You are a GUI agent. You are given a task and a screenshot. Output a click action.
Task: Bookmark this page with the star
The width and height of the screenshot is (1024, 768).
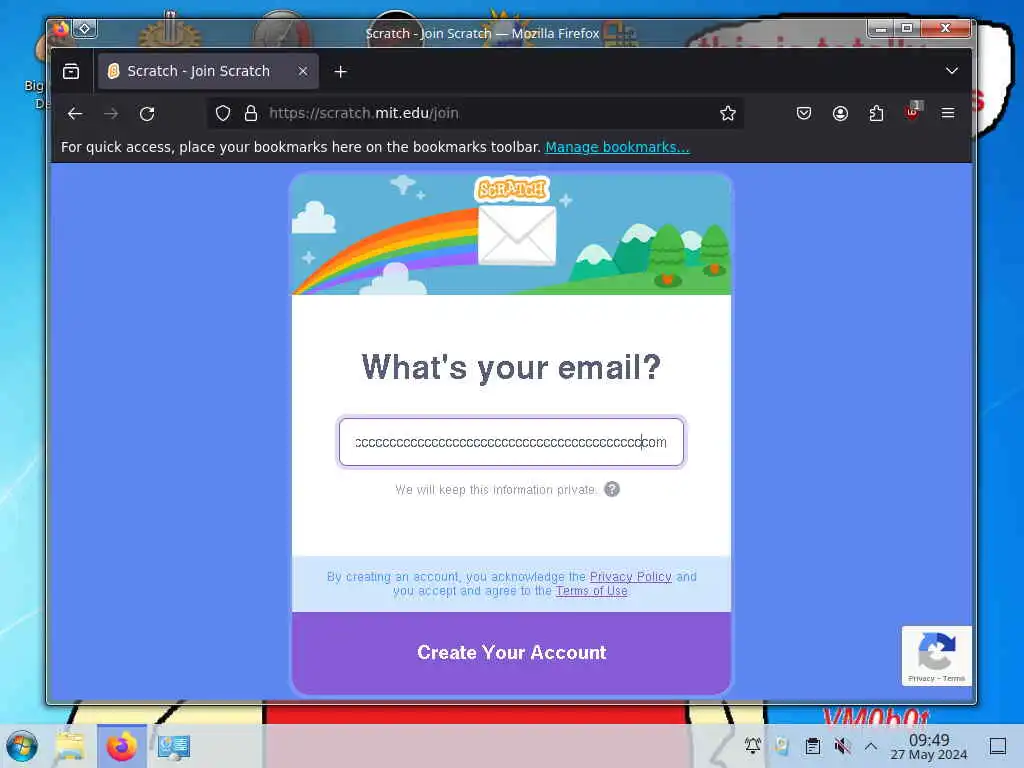[728, 114]
